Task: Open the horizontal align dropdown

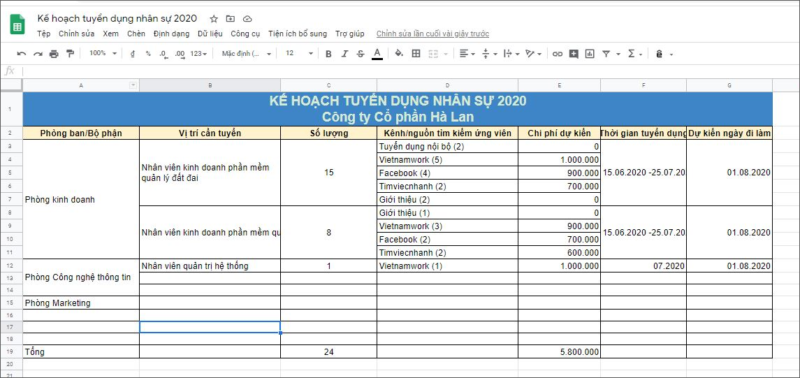Action: (x=467, y=54)
